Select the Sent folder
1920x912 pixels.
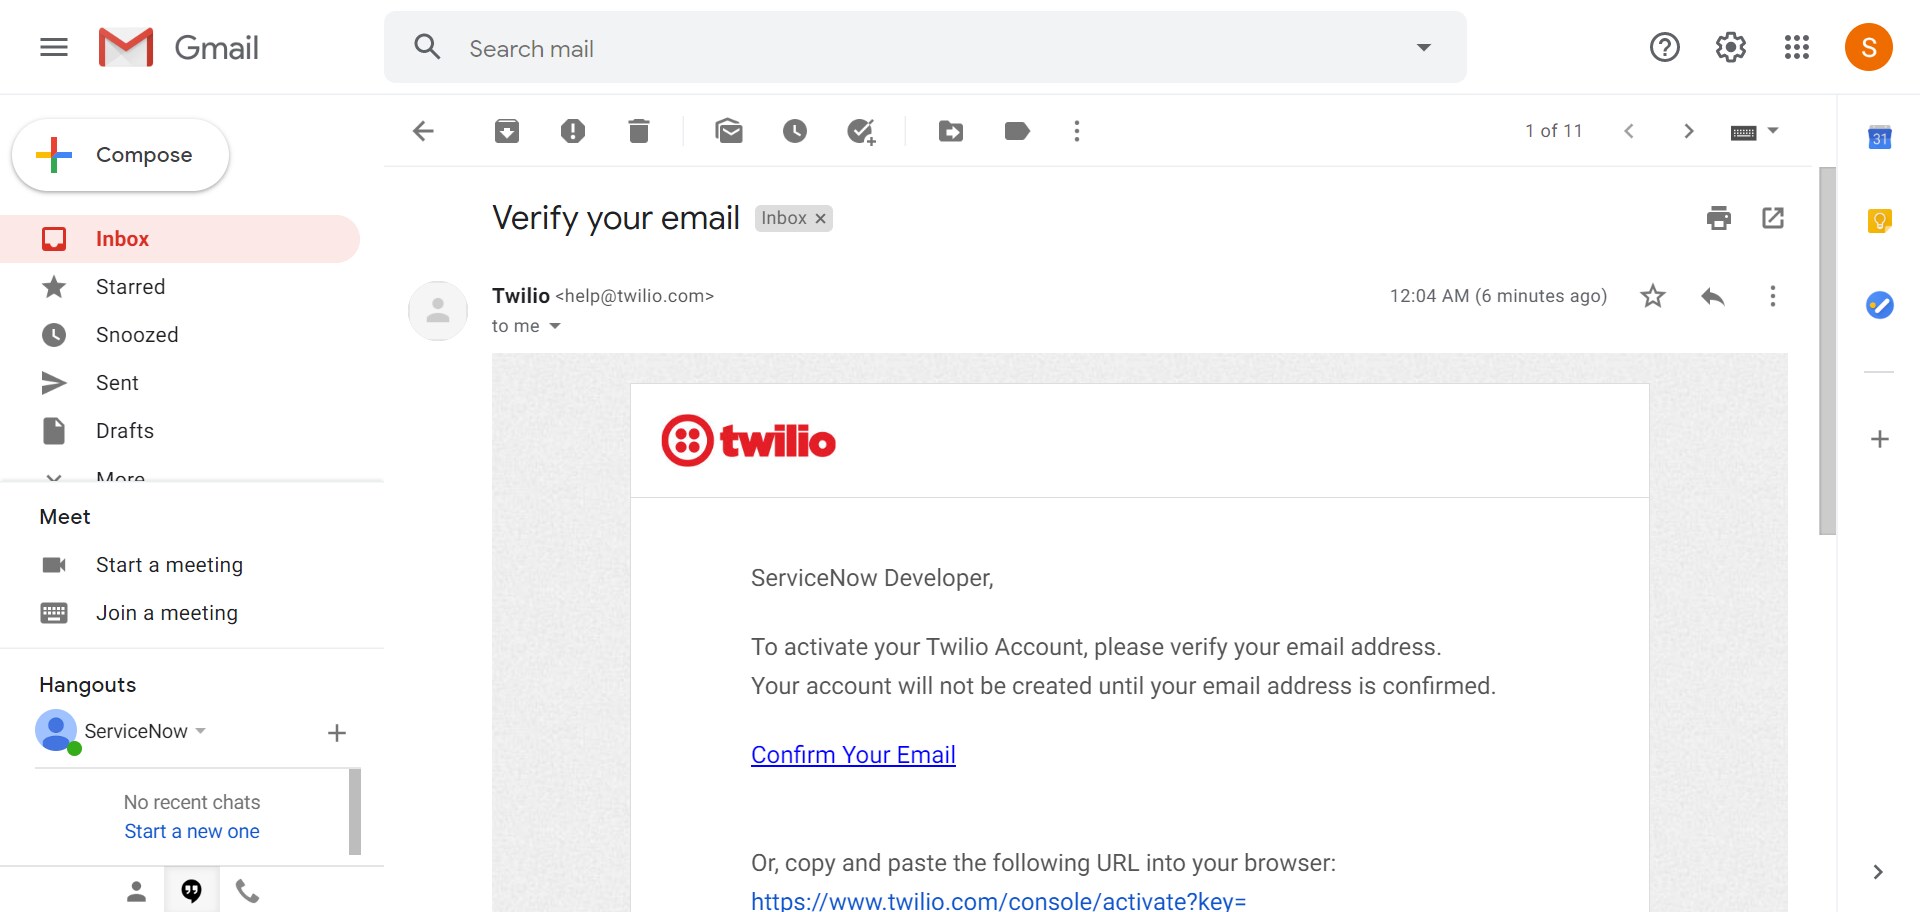pyautogui.click(x=117, y=383)
